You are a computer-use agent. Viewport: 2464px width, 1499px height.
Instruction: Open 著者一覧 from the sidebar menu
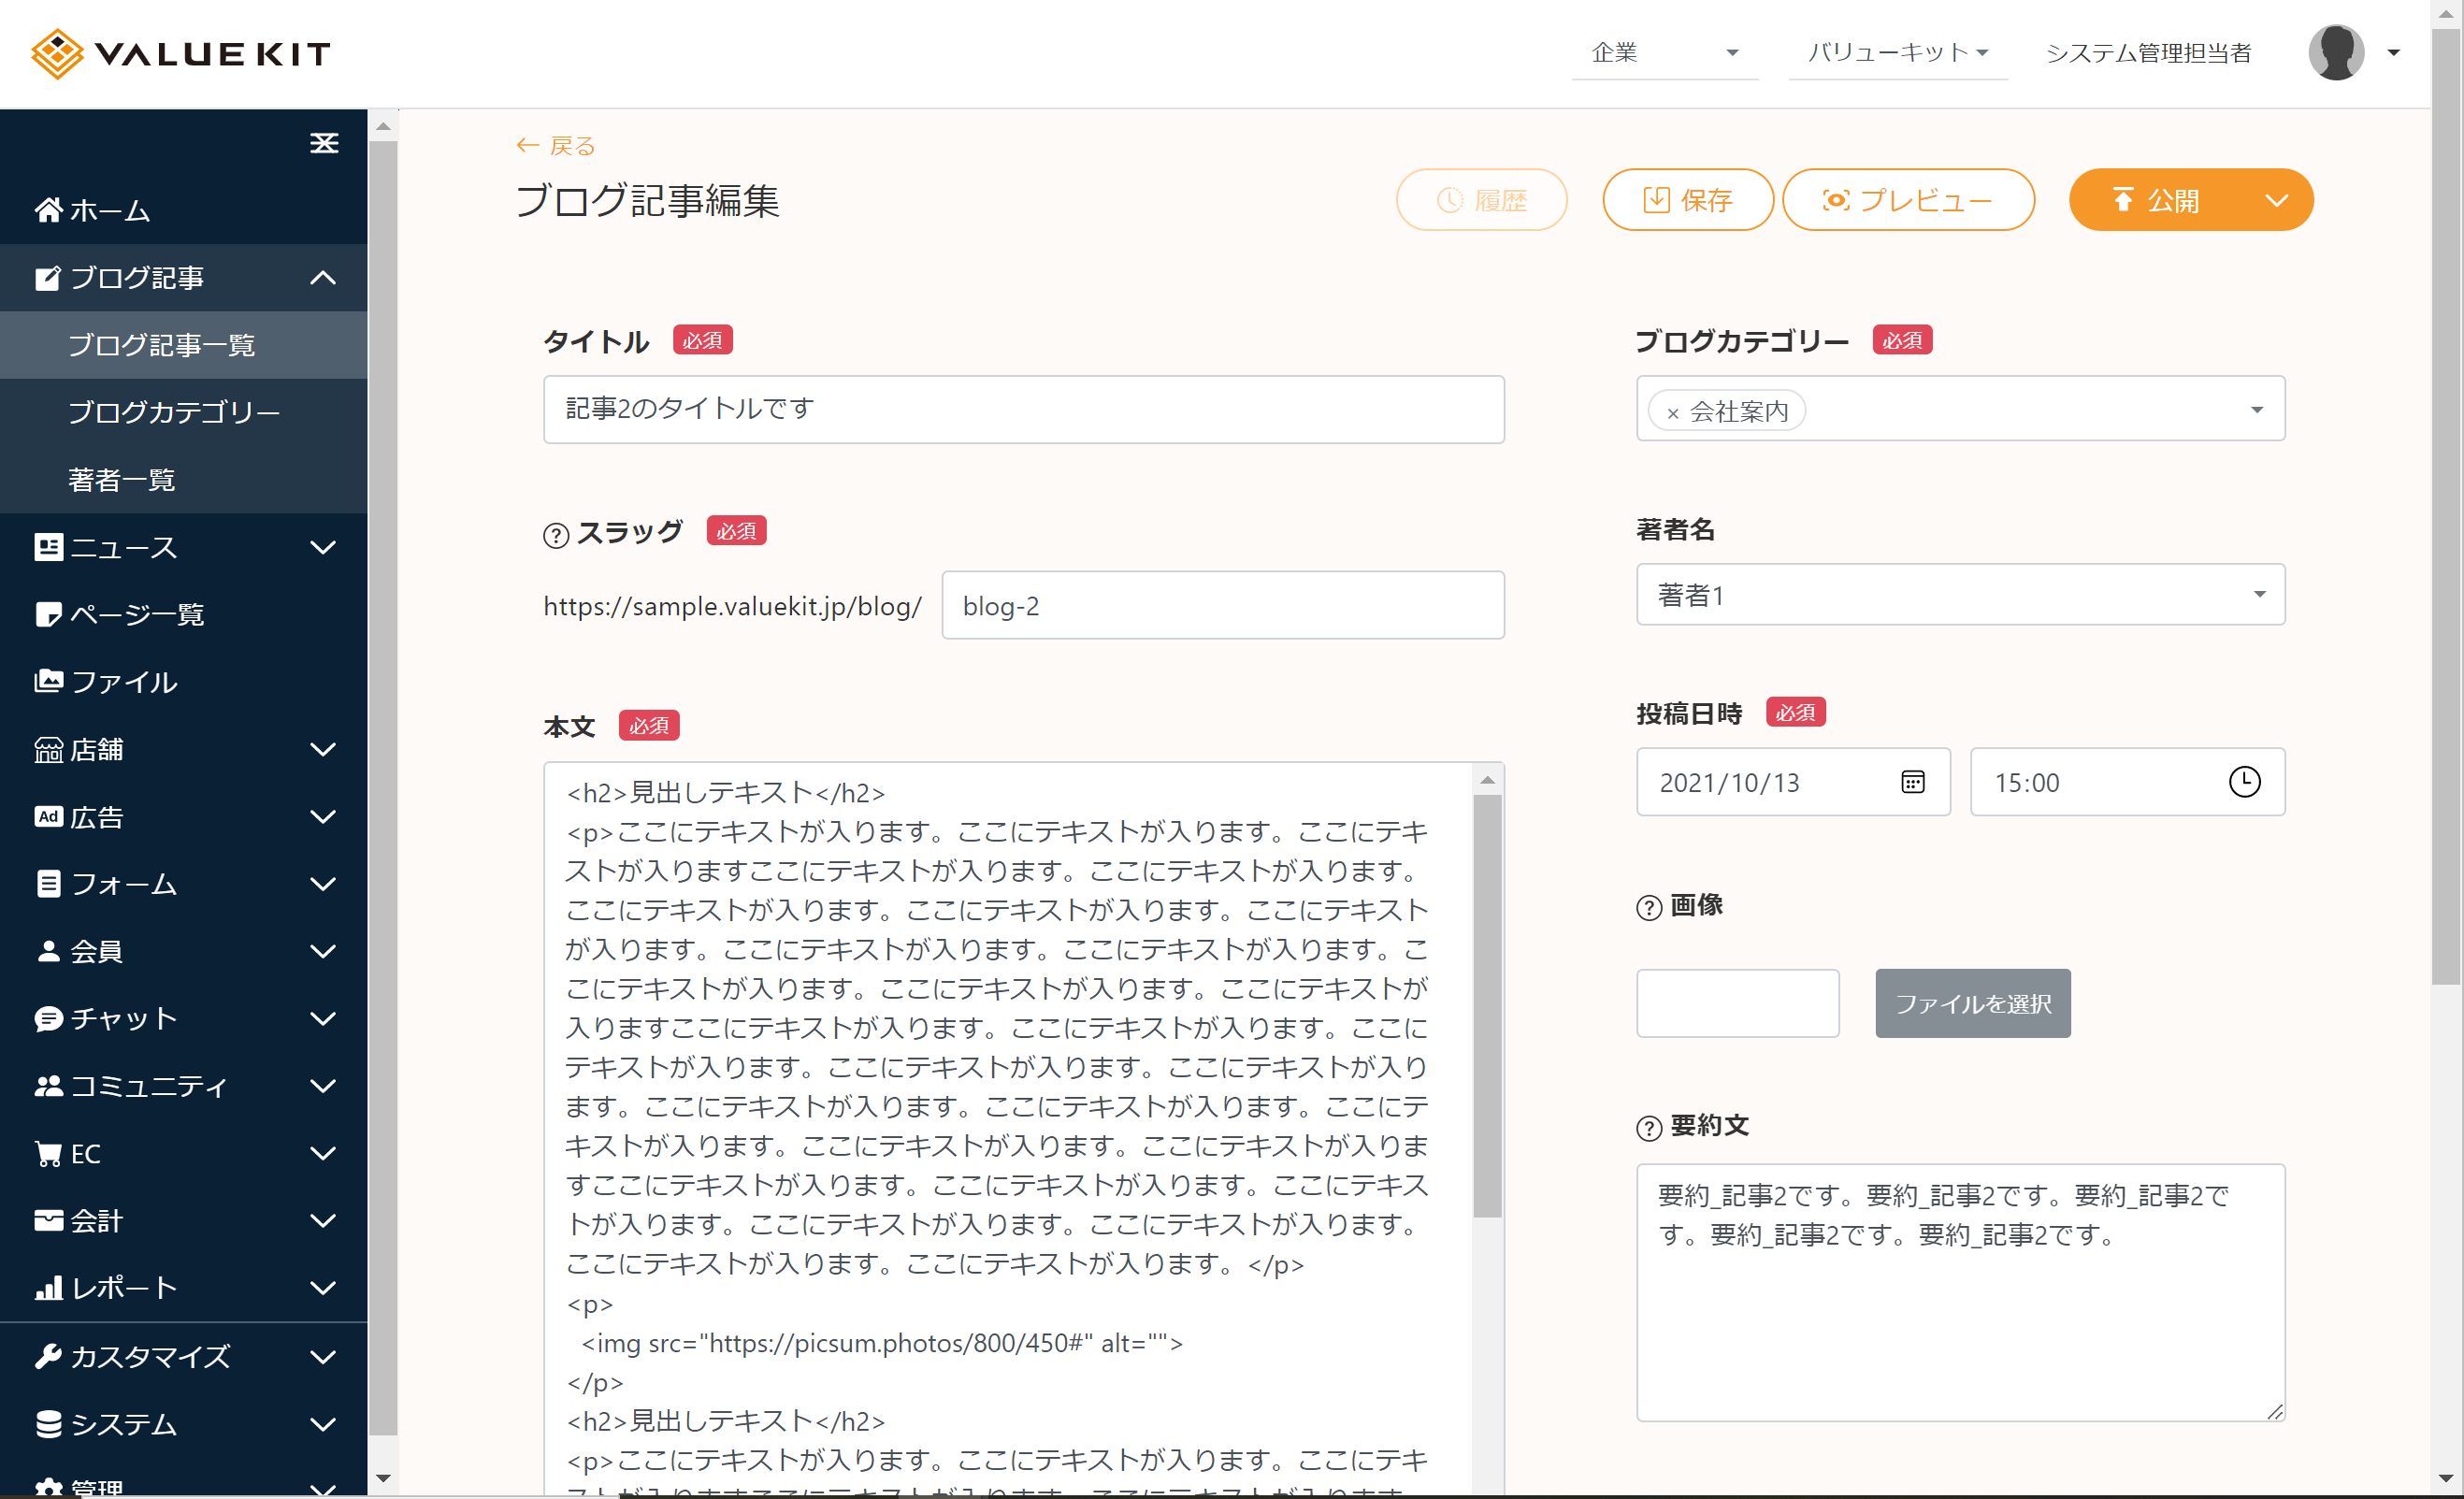(x=122, y=479)
